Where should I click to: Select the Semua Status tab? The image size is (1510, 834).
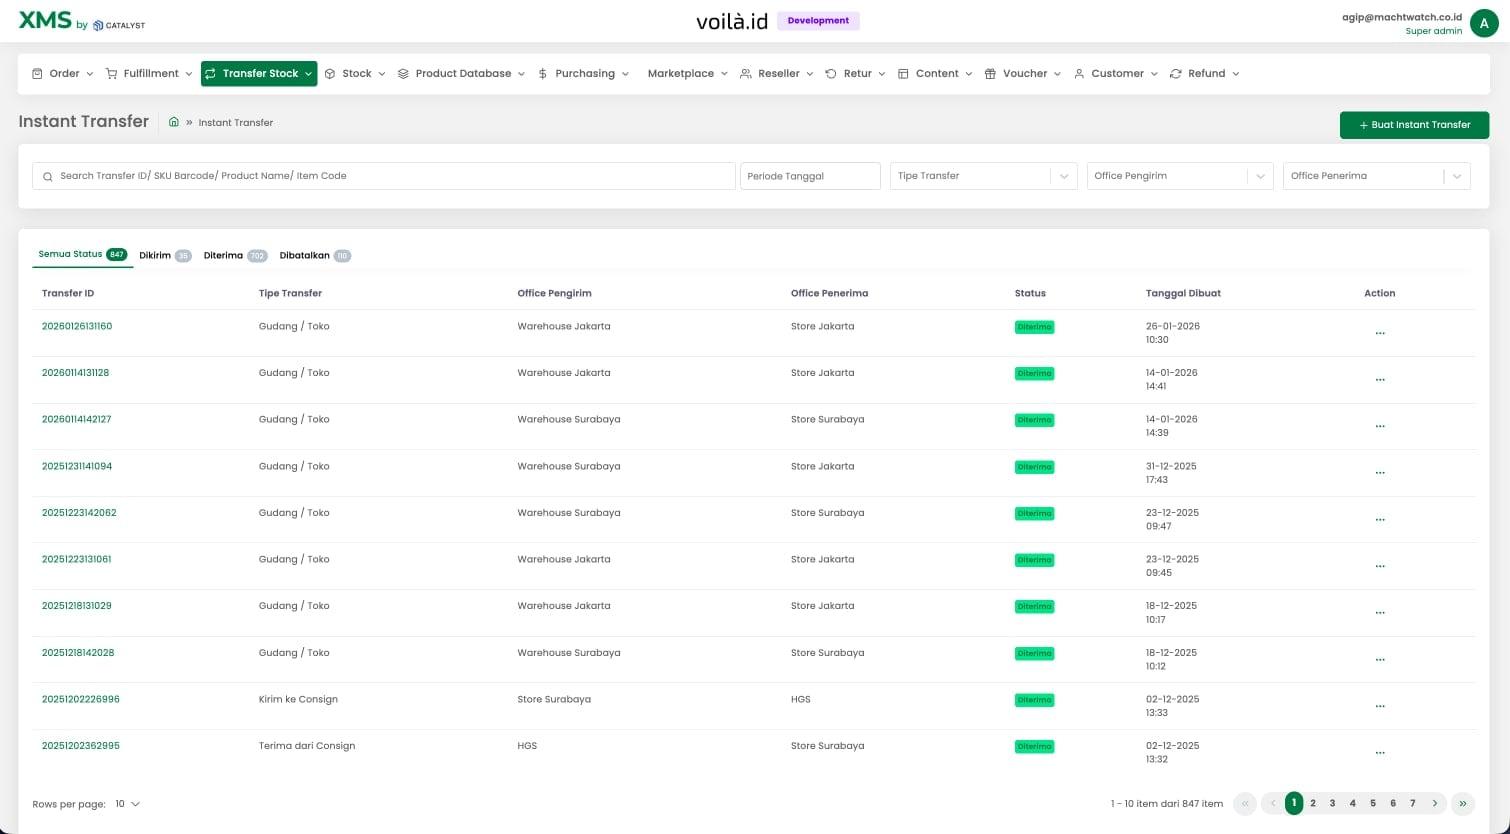coord(83,254)
